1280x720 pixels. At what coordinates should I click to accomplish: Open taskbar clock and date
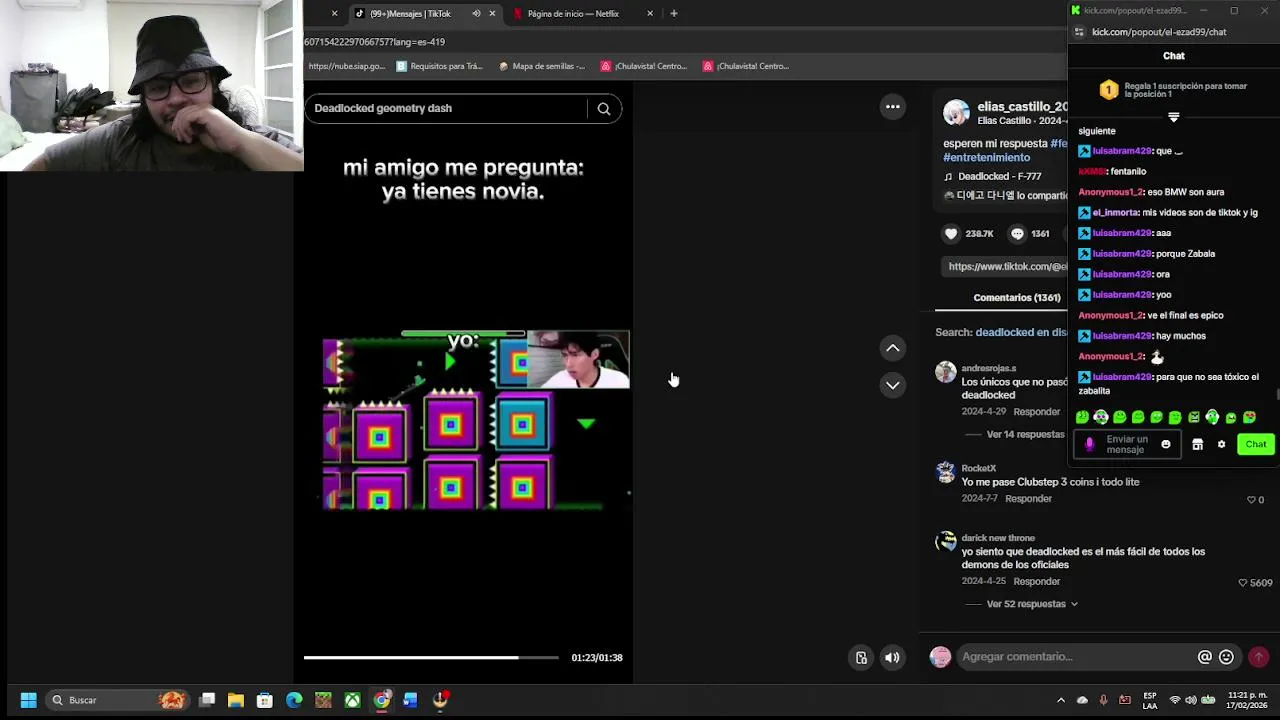(1247, 700)
